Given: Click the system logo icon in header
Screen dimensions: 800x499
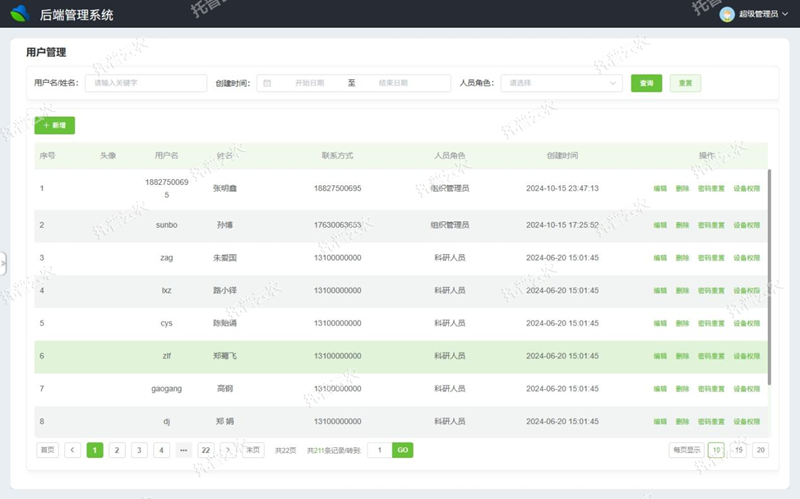Looking at the screenshot, I should click(x=20, y=14).
